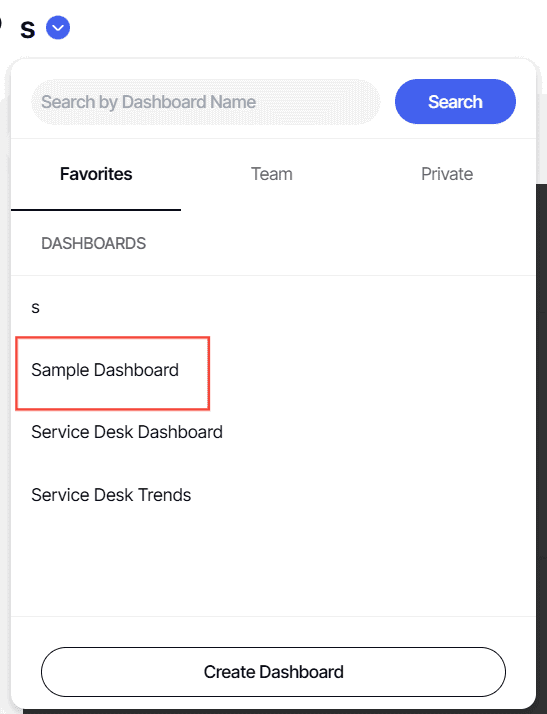Switch to the Favorites tab
Image resolution: width=547 pixels, height=714 pixels.
coord(96,174)
